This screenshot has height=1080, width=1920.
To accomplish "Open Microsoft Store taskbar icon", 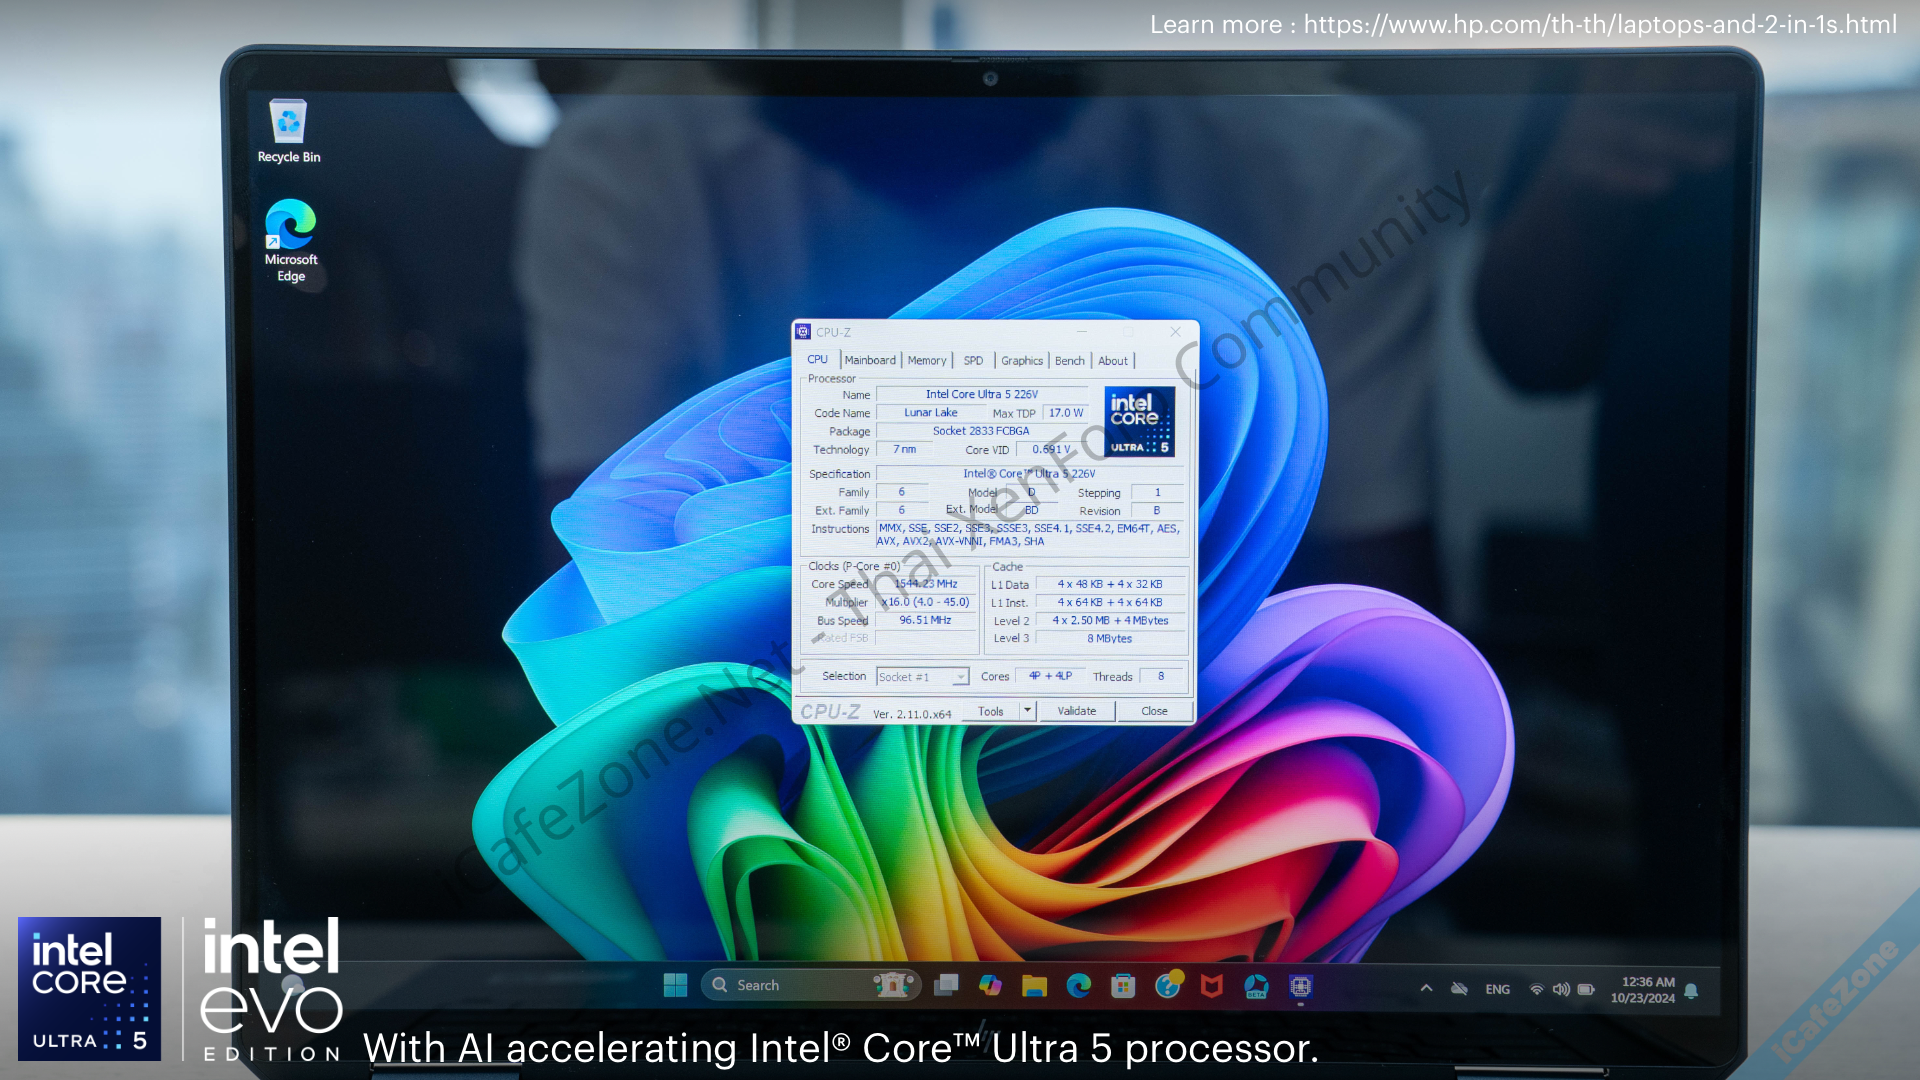I will (1123, 987).
